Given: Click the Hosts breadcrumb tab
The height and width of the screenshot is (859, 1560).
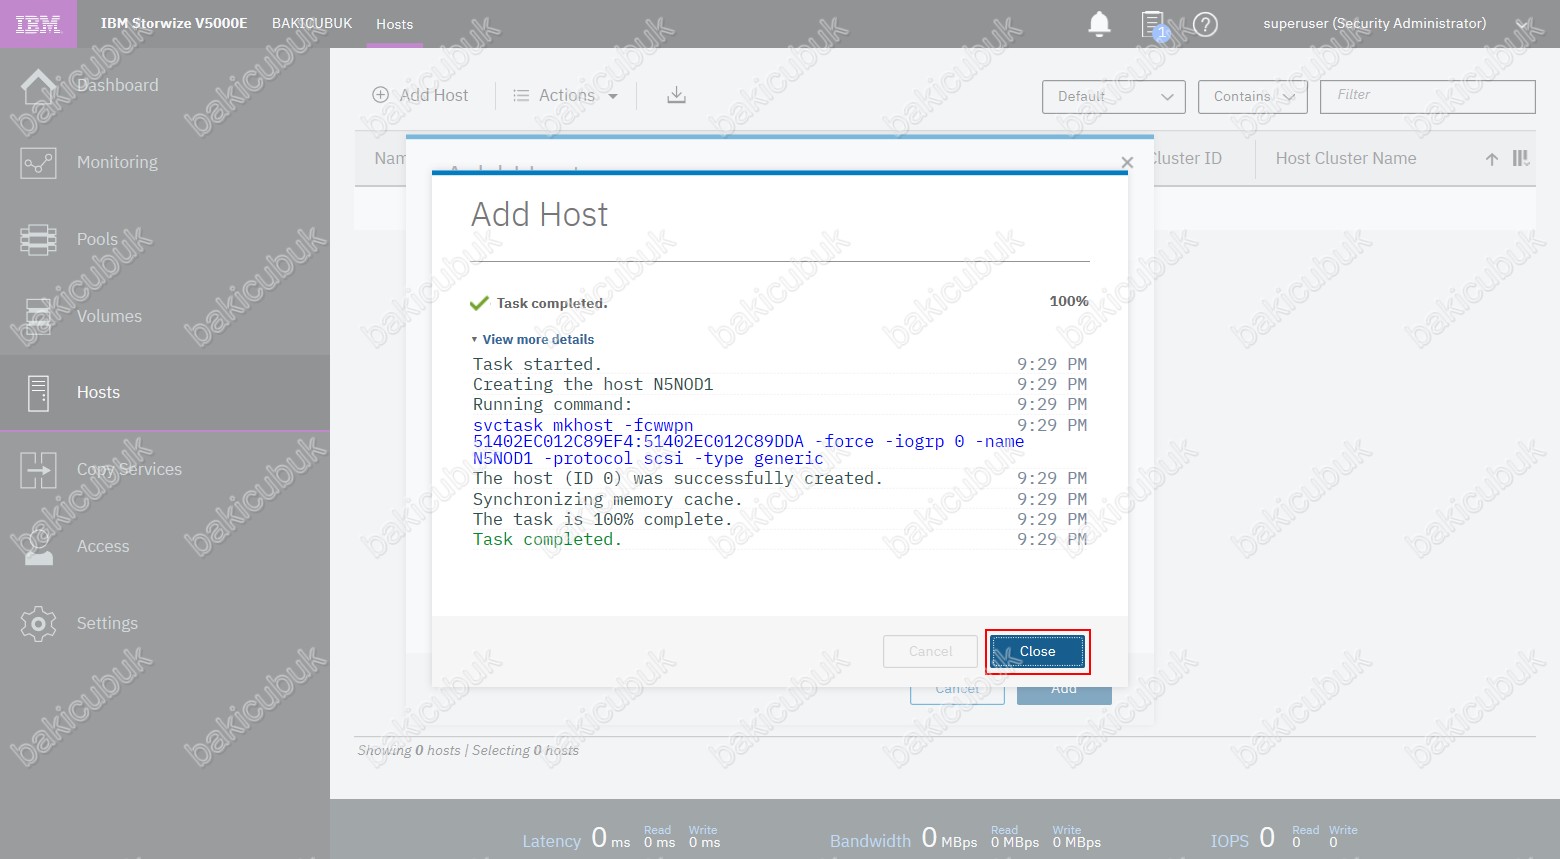Looking at the screenshot, I should tap(395, 24).
